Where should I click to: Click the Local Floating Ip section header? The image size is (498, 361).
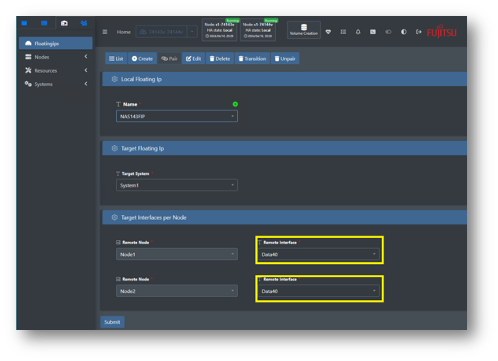pyautogui.click(x=284, y=79)
